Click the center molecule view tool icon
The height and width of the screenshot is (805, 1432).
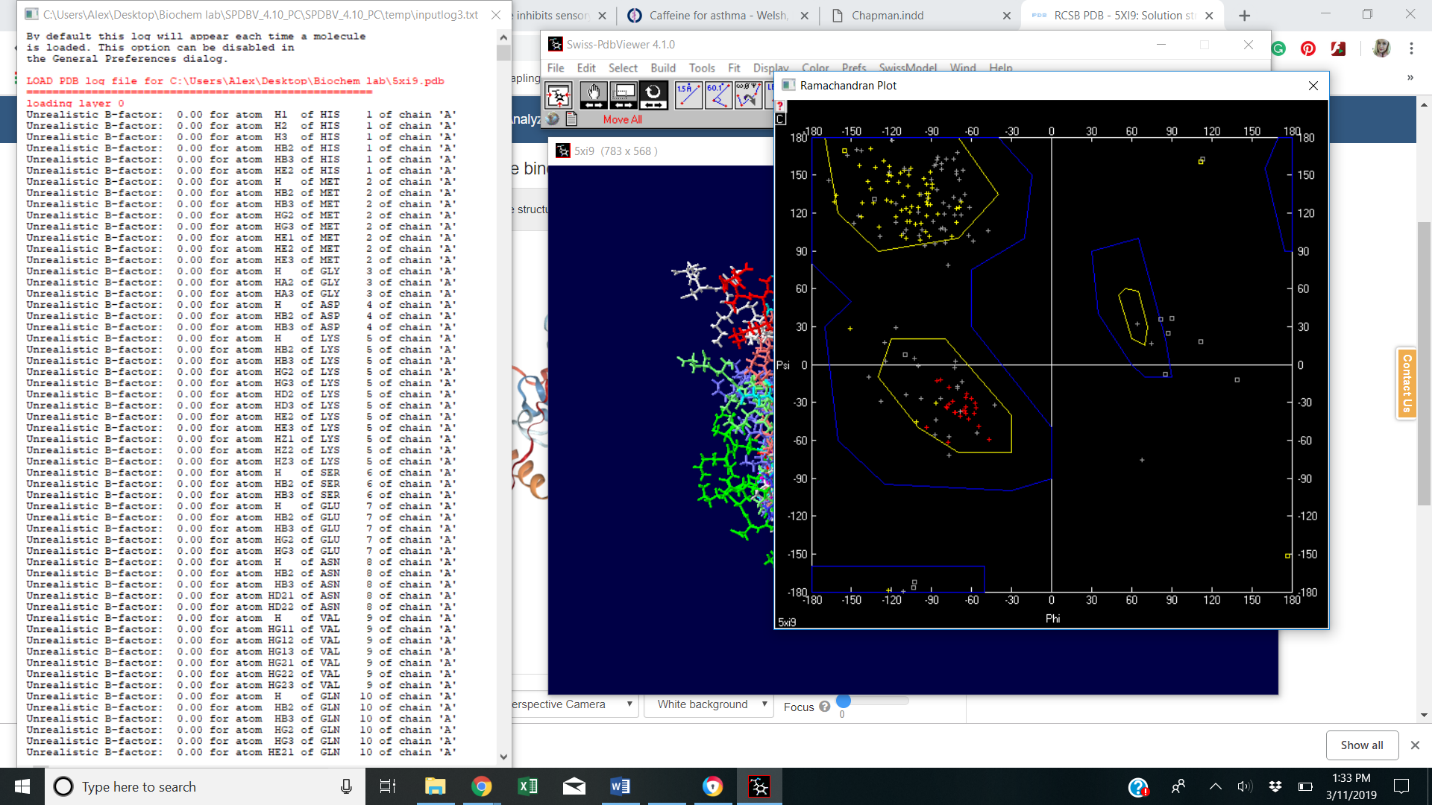click(x=559, y=94)
